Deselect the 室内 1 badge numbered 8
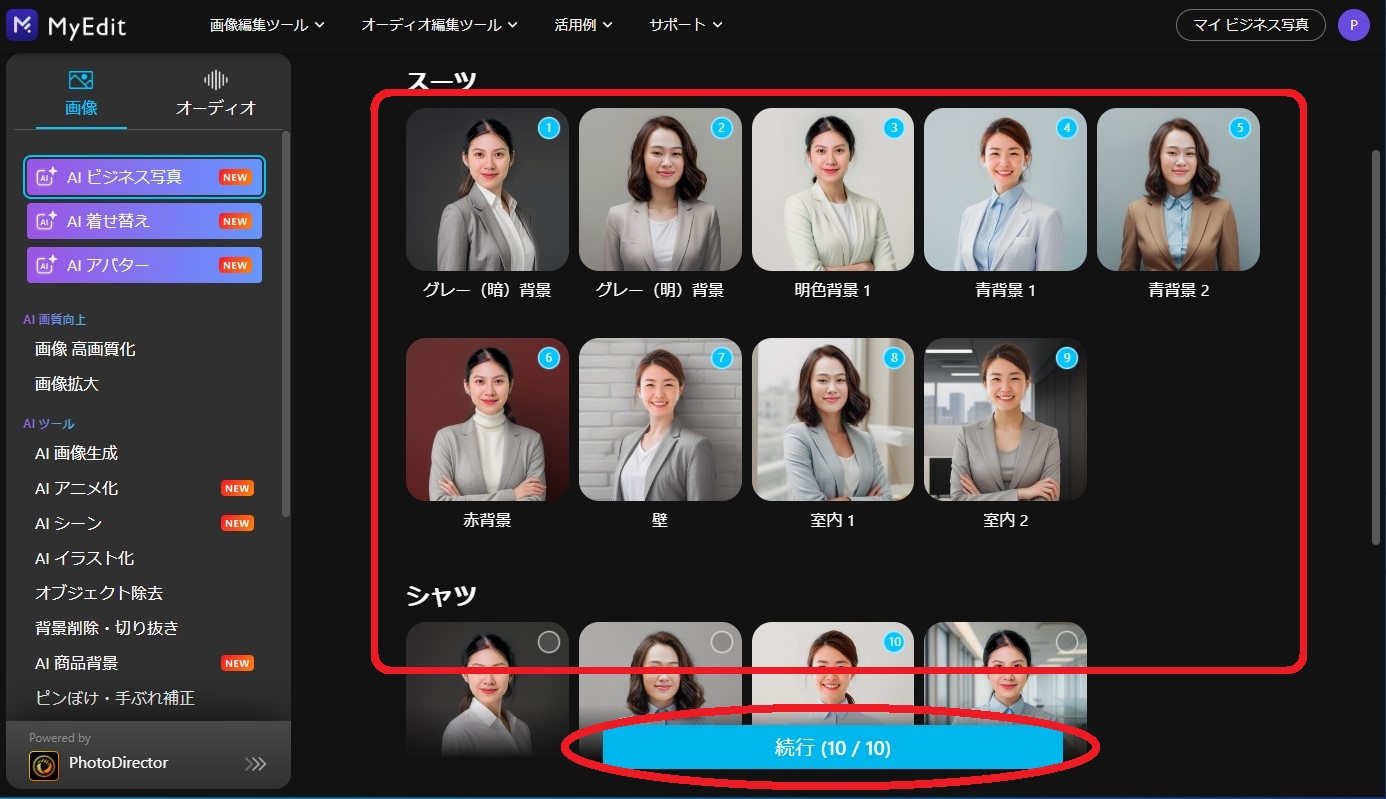 click(x=894, y=357)
